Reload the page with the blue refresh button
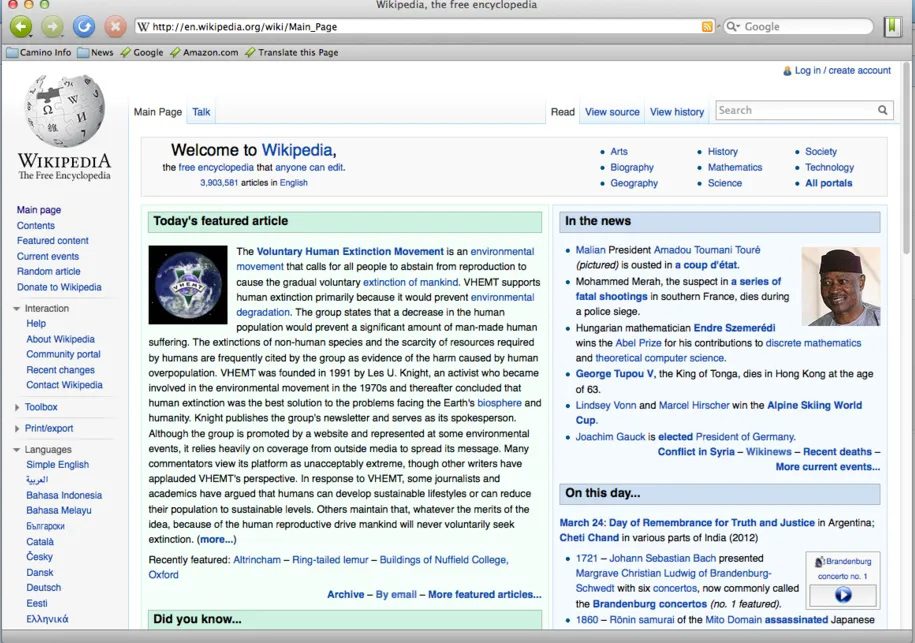915x643 pixels. 84,26
